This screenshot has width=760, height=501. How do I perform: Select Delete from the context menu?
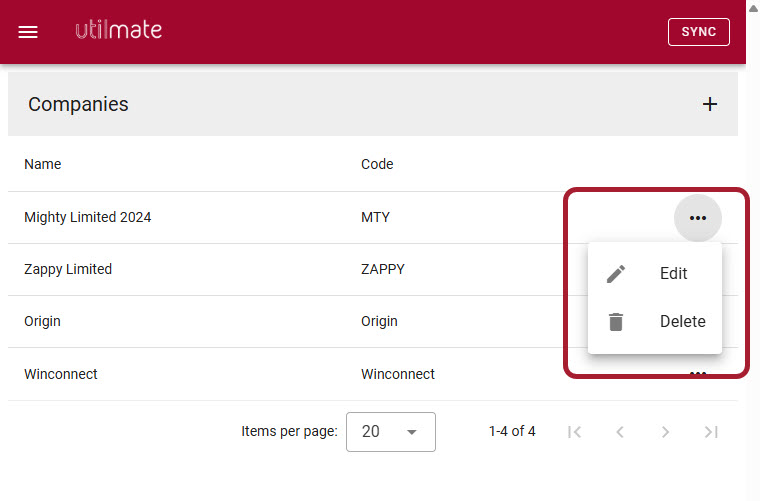coord(654,321)
